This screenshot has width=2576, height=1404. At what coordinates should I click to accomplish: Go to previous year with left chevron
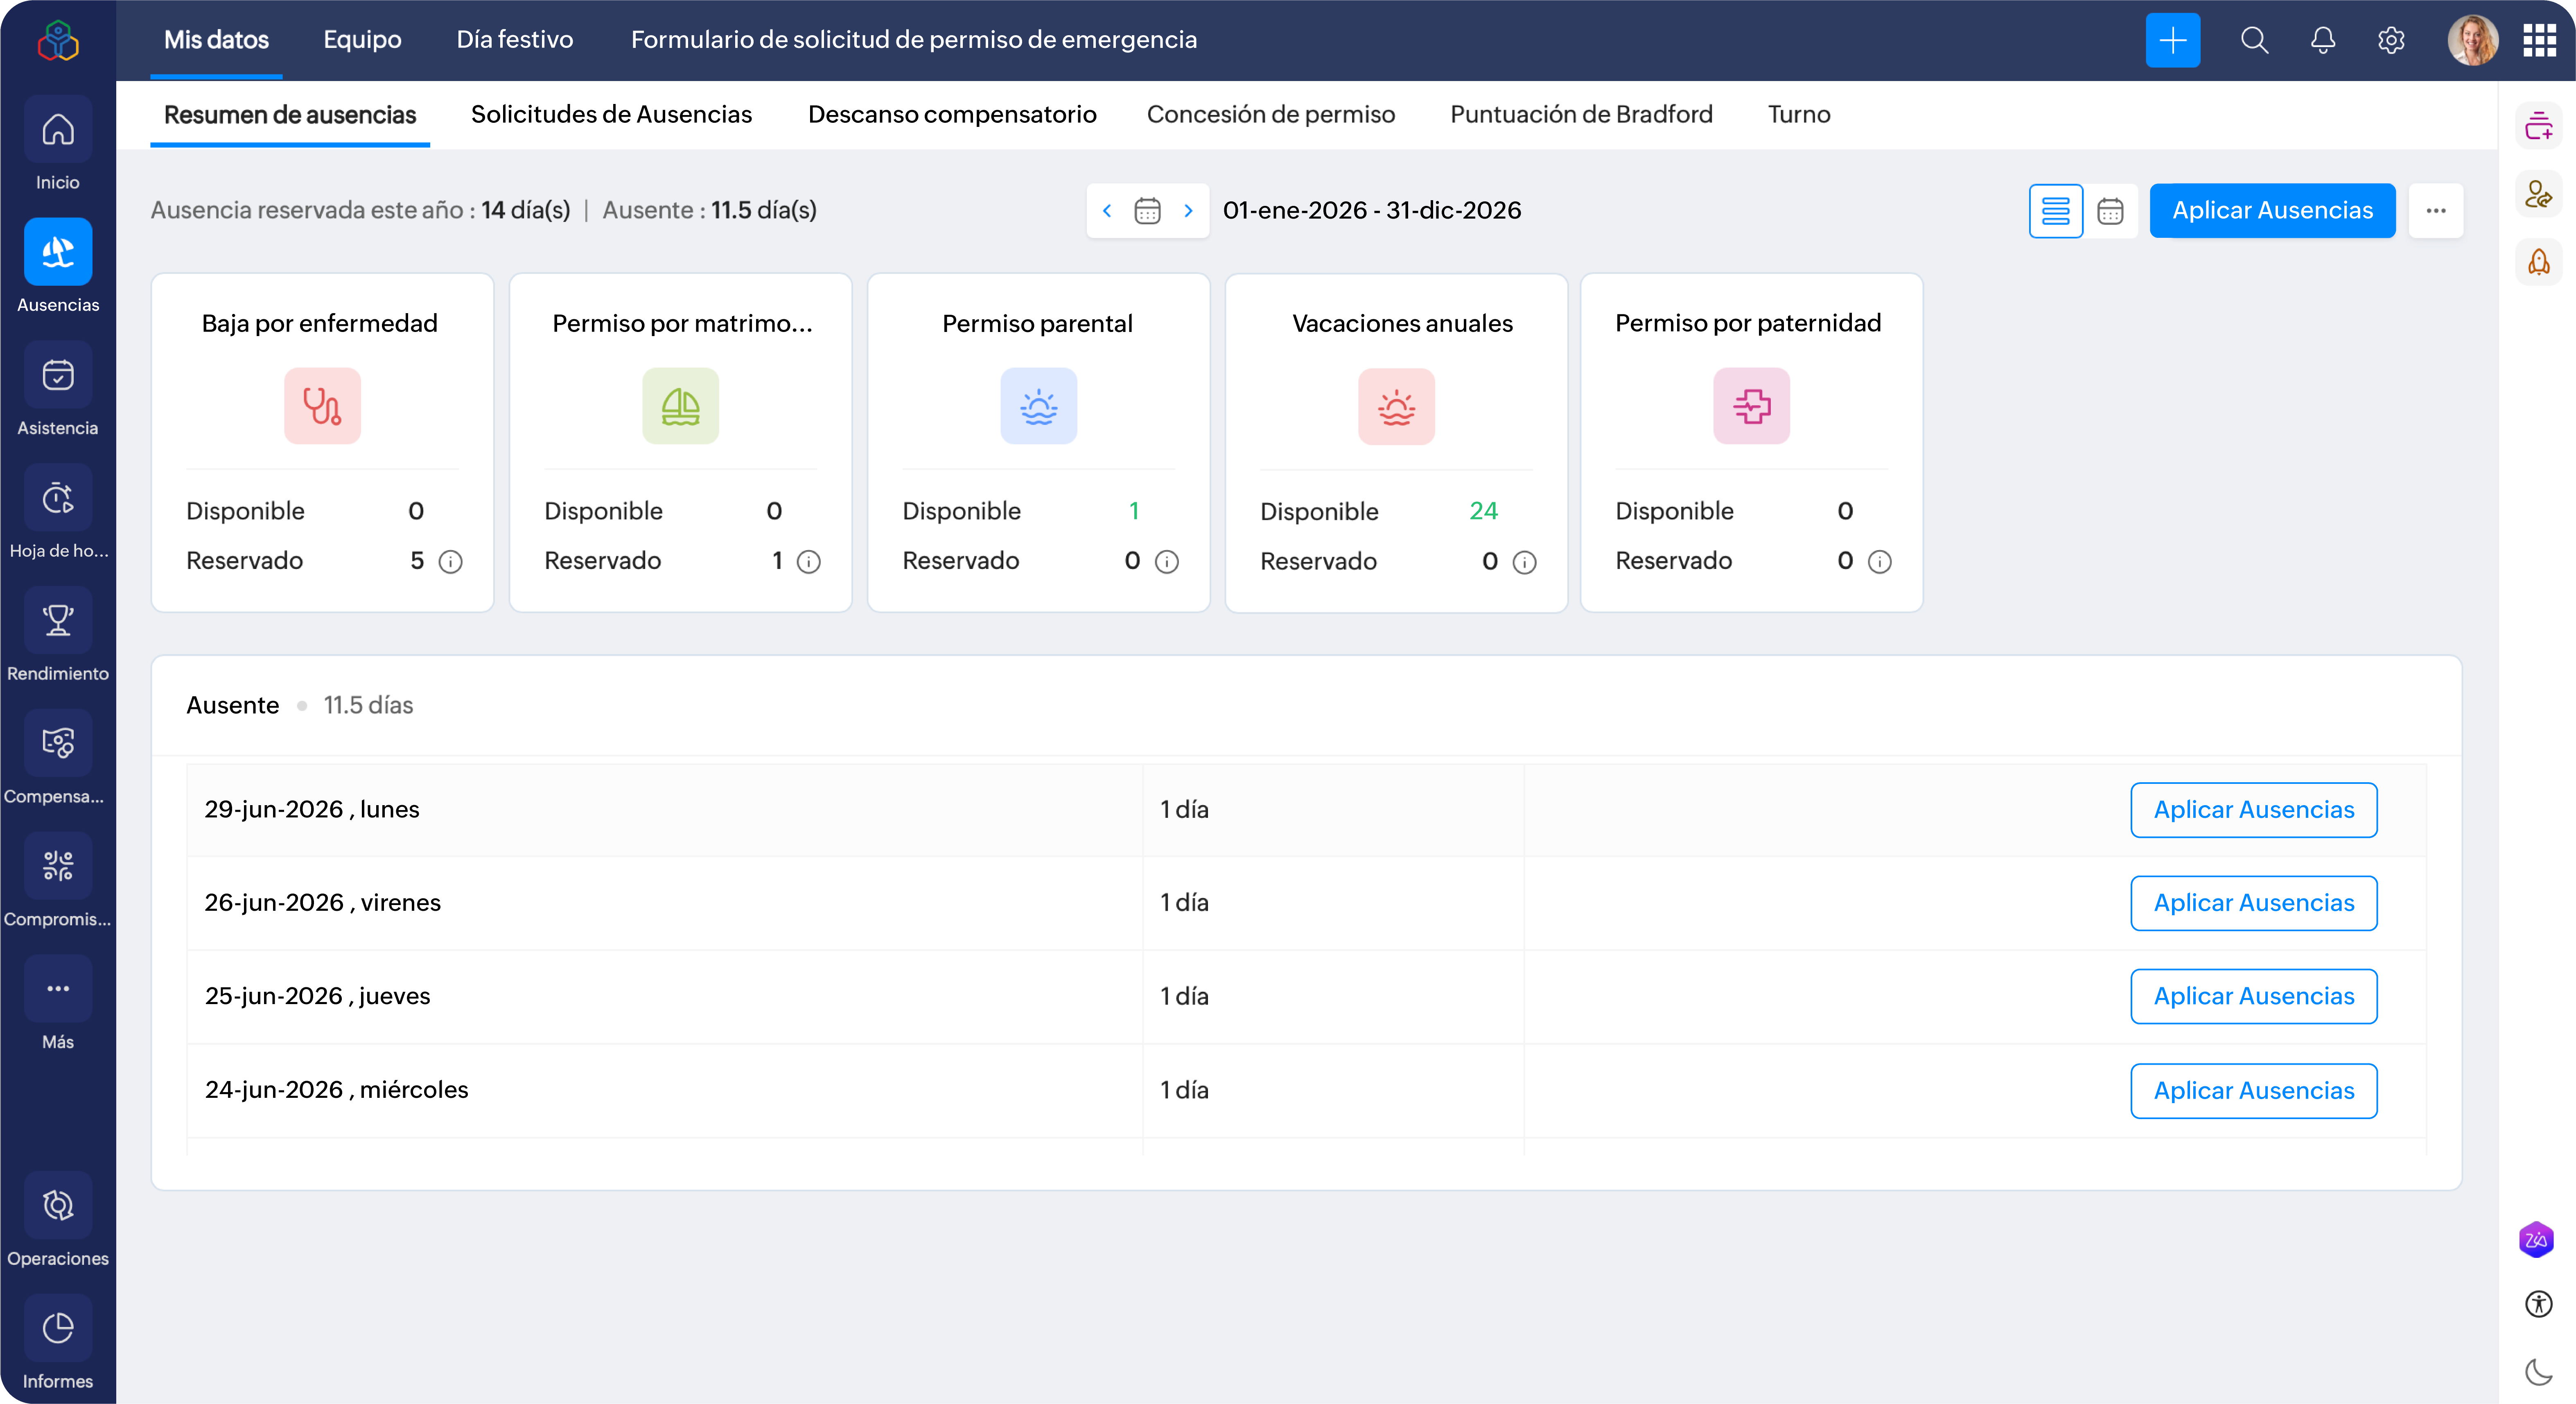[x=1107, y=211]
